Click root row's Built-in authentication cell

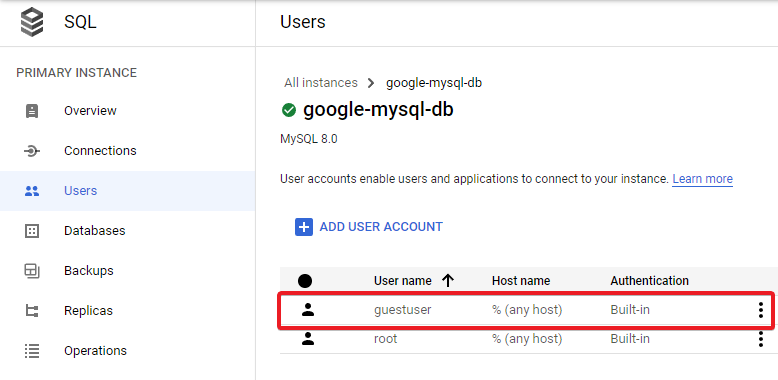(x=630, y=339)
